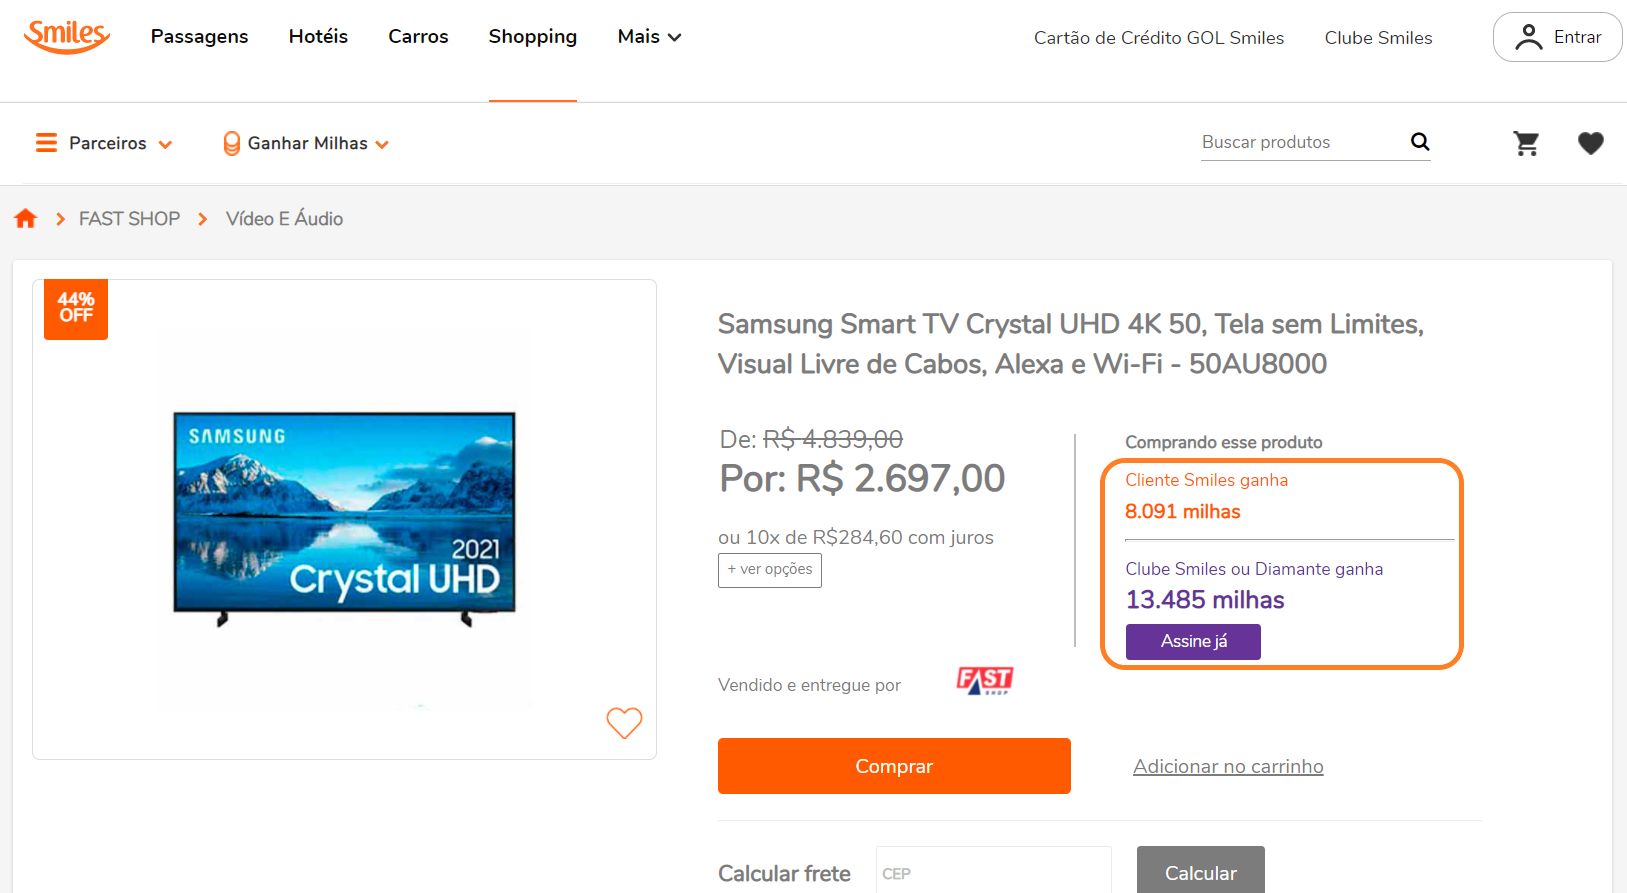This screenshot has width=1627, height=893.
Task: Focus the CEP input field
Action: pyautogui.click(x=993, y=872)
